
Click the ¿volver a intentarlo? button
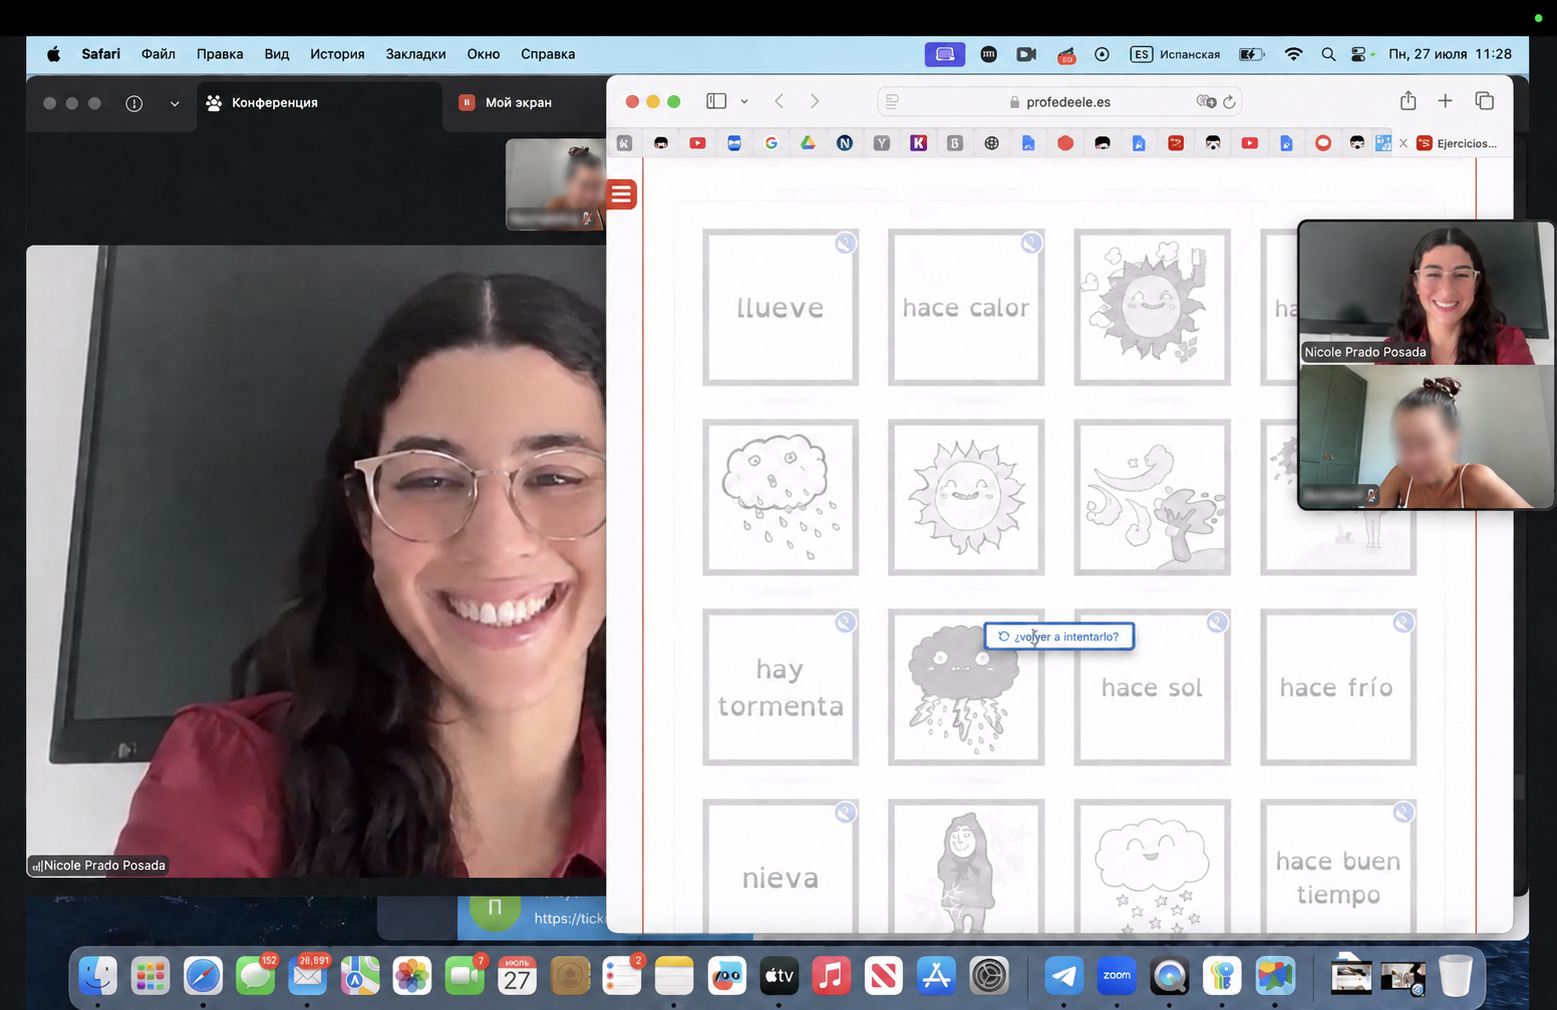[1059, 636]
